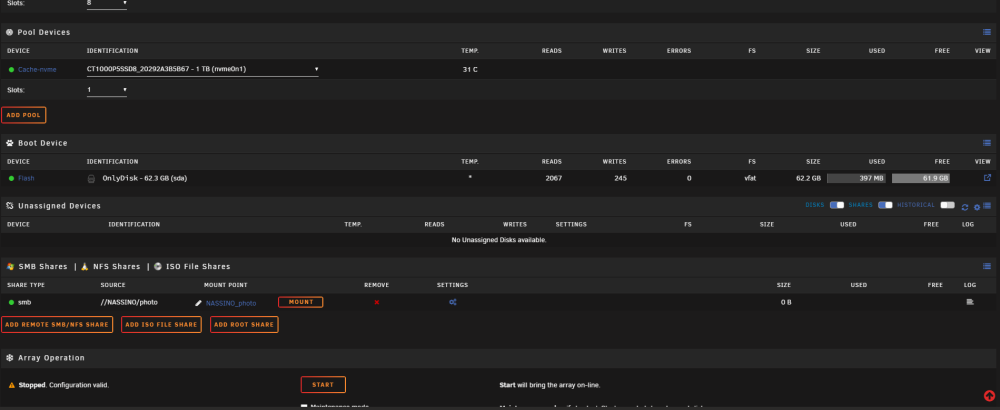Toggle Boot Device list view icon
Viewport: 1000px width, 410px height.
987,143
